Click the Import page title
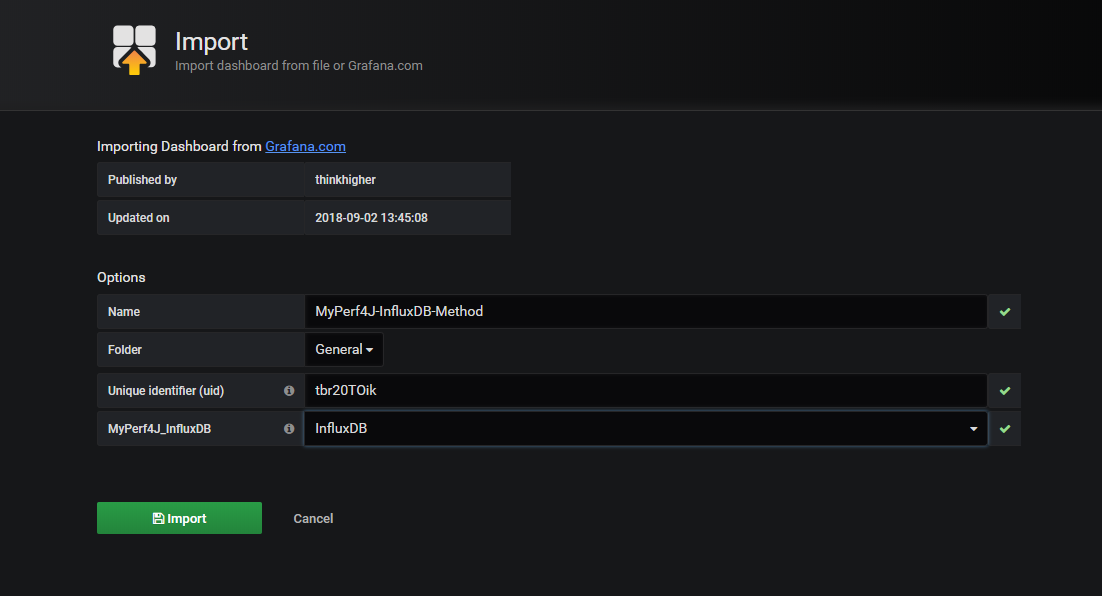 [x=211, y=42]
